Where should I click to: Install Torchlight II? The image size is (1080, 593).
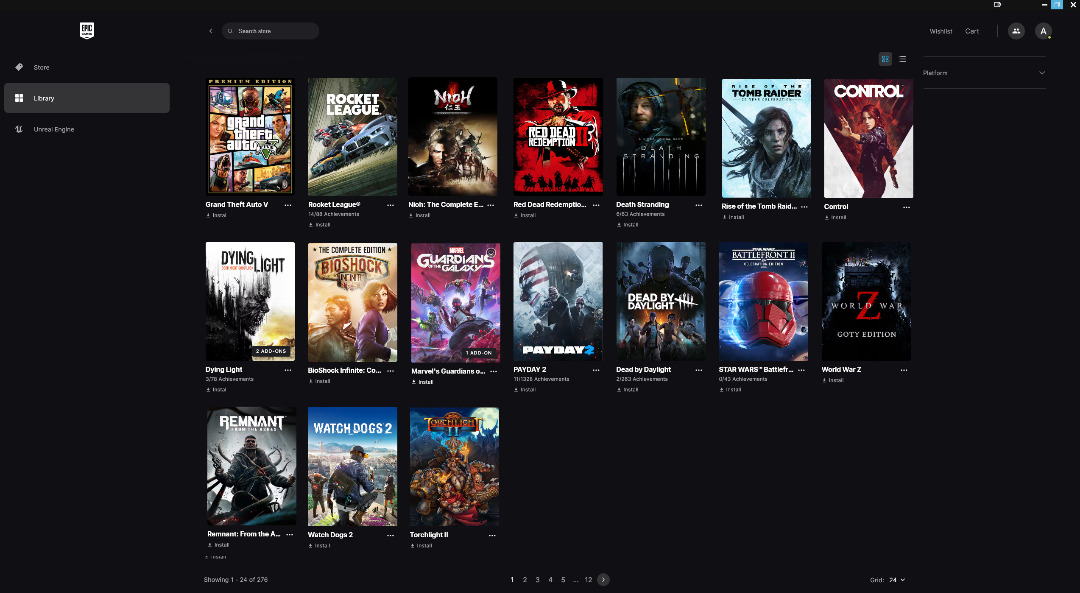click(421, 545)
